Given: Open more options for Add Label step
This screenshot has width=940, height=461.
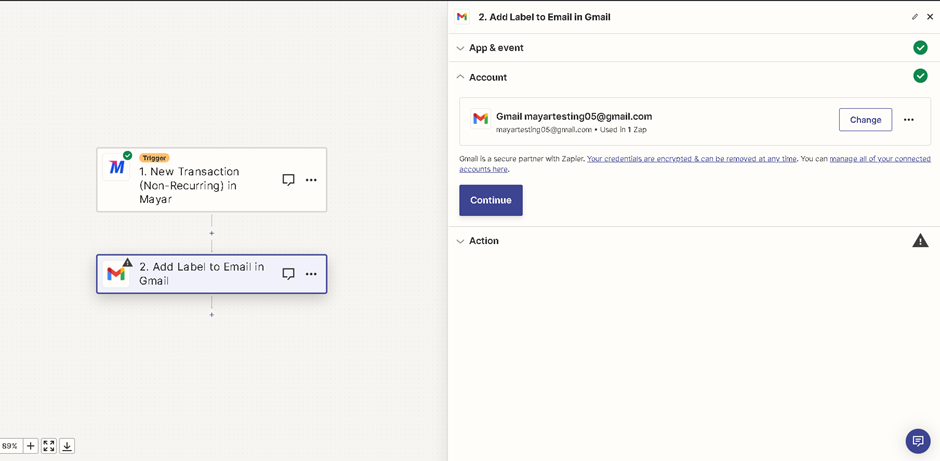Looking at the screenshot, I should click(311, 274).
